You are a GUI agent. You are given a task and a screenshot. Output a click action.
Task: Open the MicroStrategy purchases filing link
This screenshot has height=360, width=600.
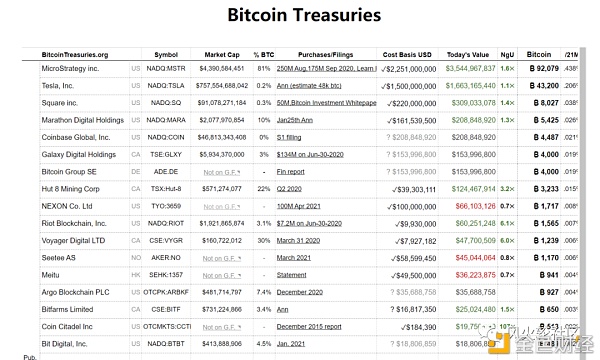(x=326, y=68)
